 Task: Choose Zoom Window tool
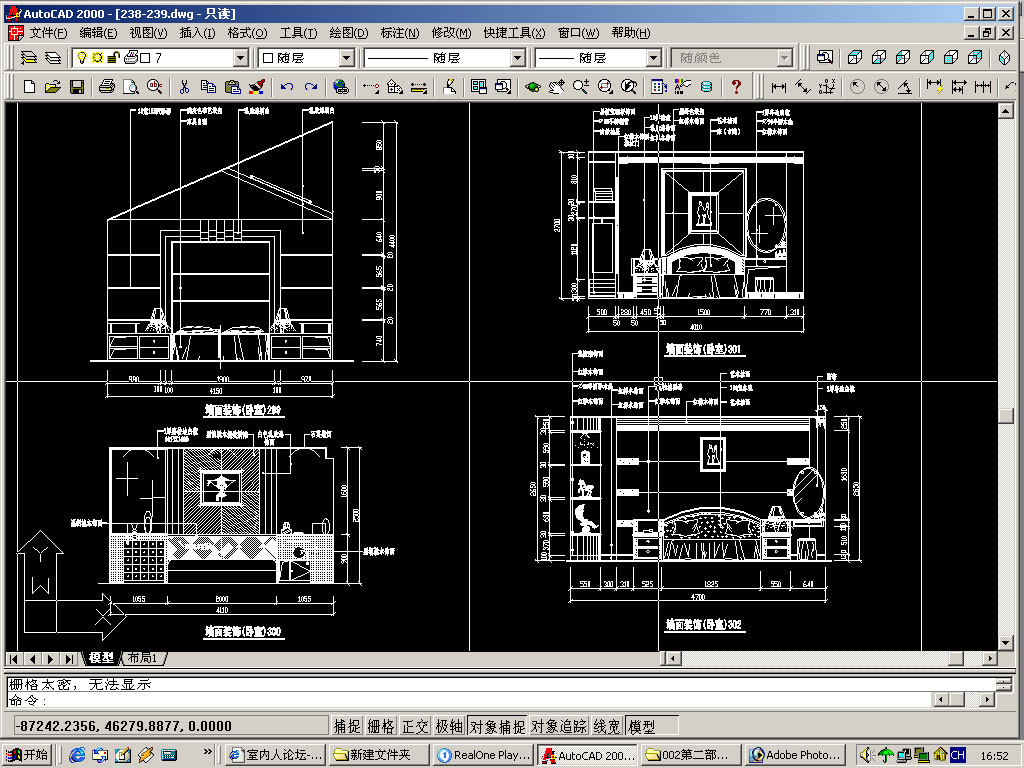click(605, 86)
